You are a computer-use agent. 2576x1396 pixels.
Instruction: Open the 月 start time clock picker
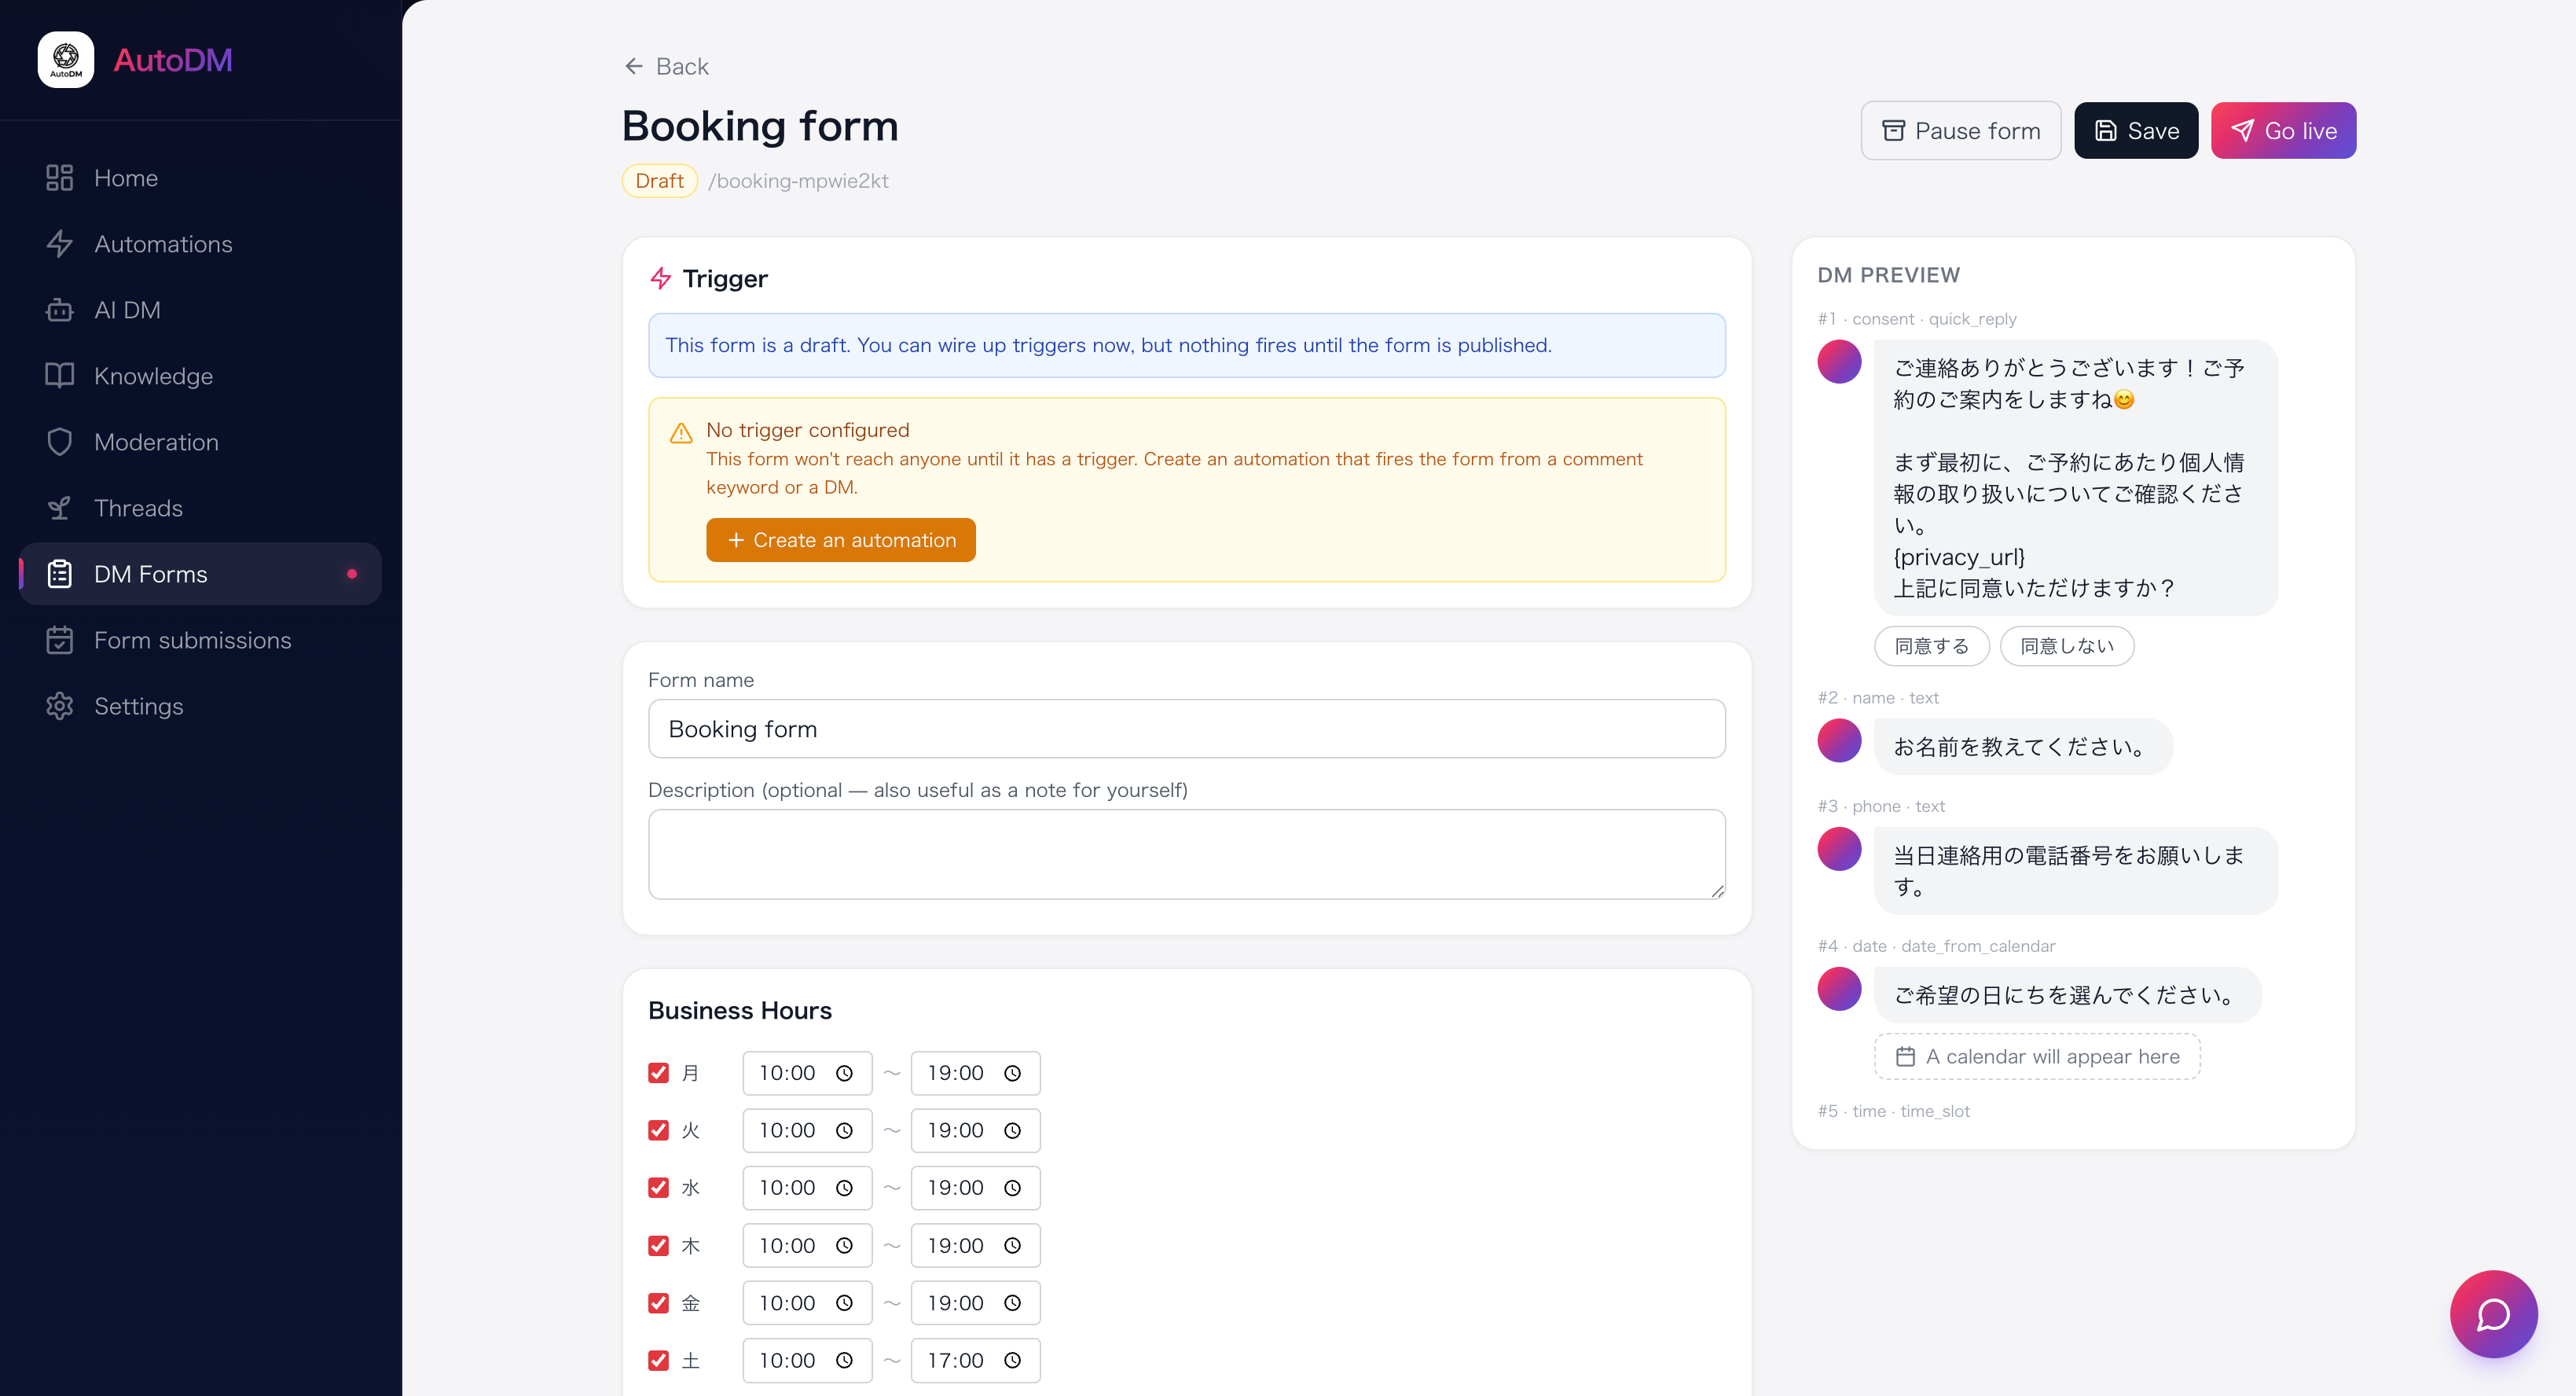coord(844,1073)
